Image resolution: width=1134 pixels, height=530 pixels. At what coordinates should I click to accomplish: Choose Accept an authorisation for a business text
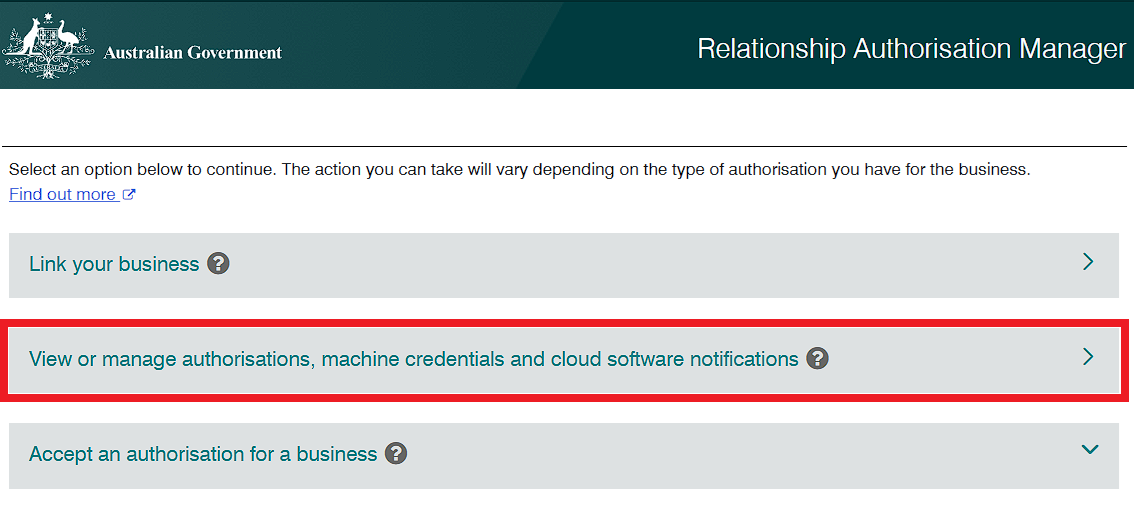[x=203, y=454]
